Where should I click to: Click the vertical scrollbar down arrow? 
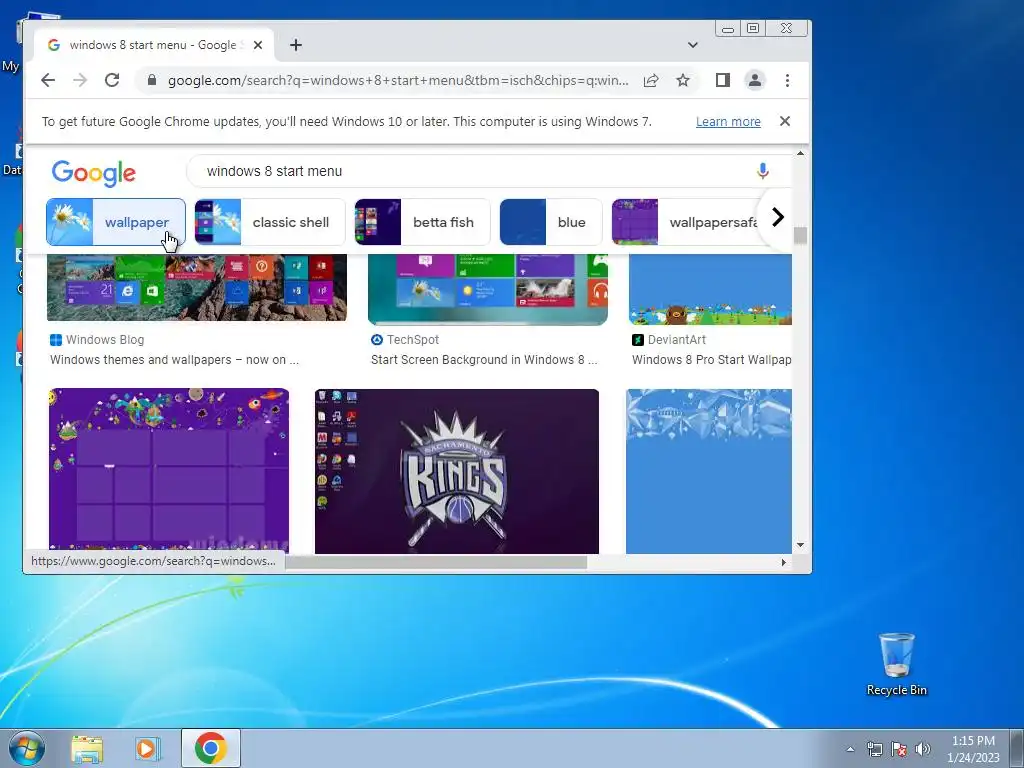click(x=800, y=545)
